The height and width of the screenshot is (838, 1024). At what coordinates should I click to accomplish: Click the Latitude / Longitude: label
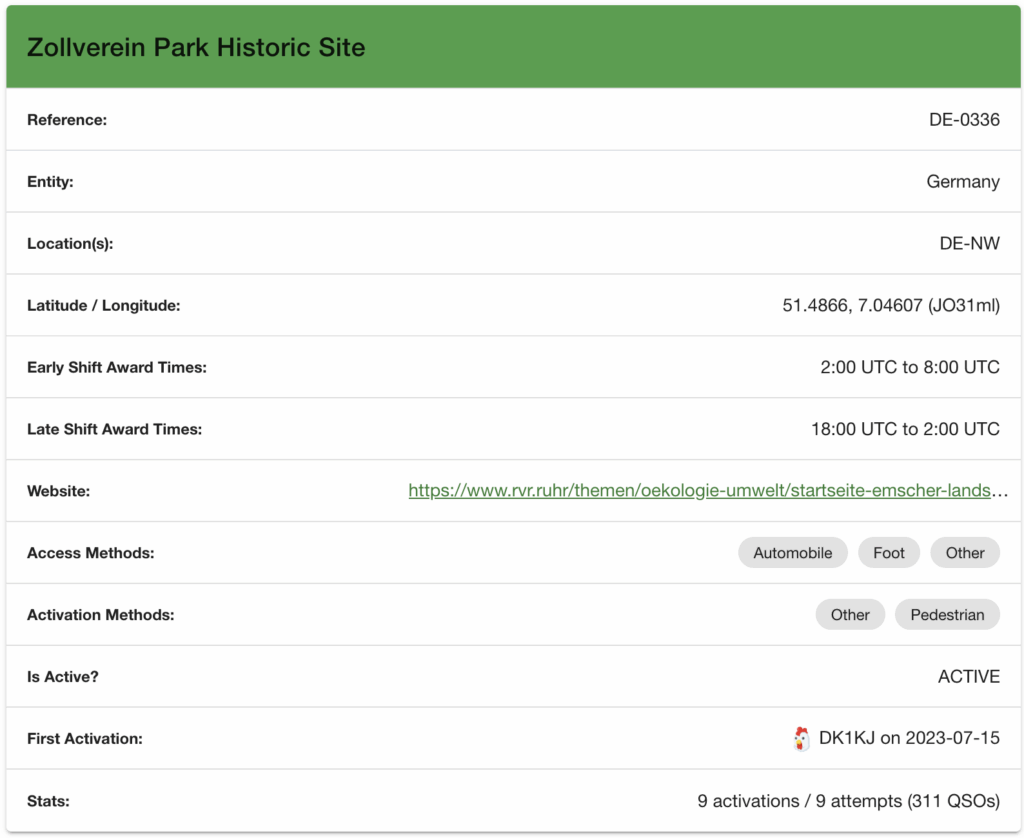103,305
